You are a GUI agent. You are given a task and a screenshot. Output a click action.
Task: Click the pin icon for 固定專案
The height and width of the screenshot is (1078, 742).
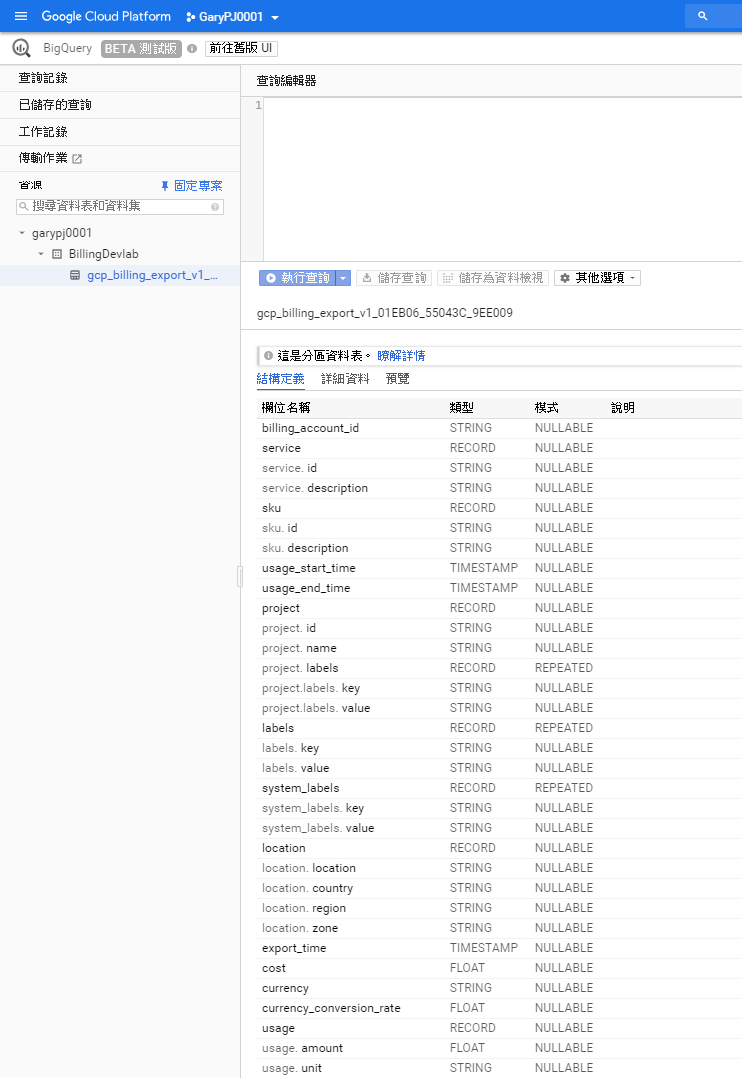tap(164, 186)
